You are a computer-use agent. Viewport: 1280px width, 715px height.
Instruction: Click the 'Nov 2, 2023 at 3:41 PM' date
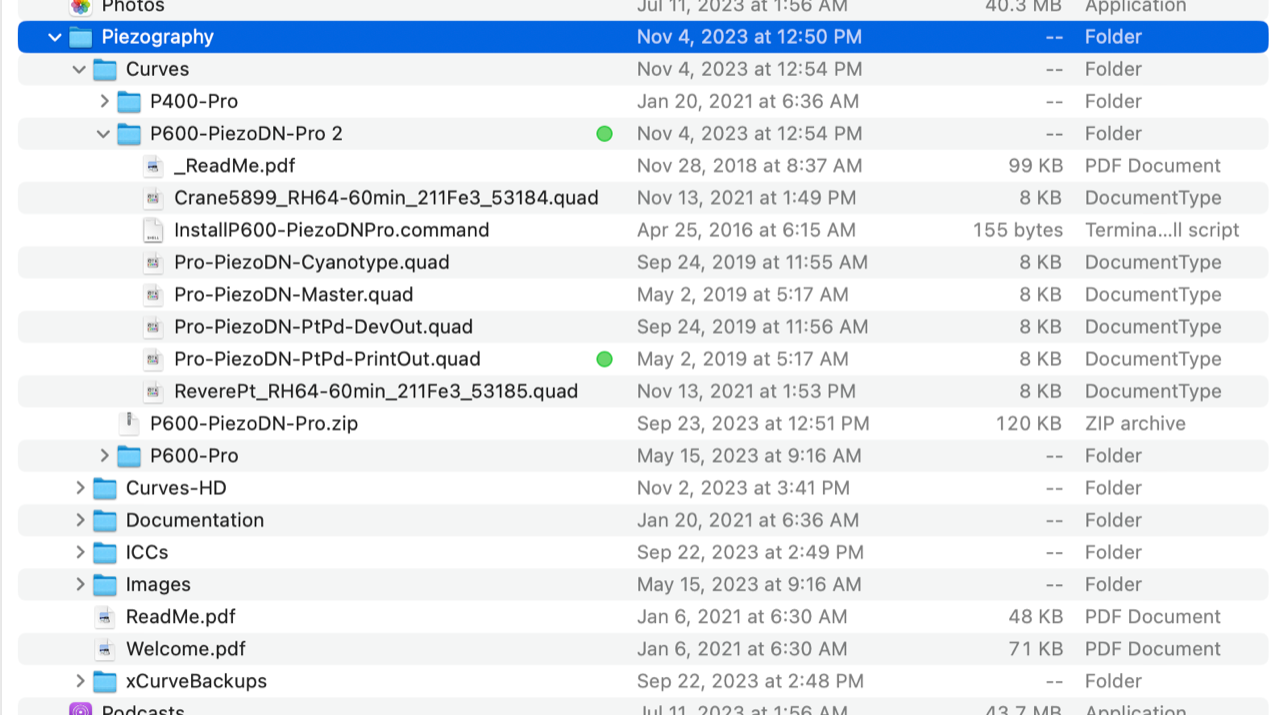tap(743, 488)
